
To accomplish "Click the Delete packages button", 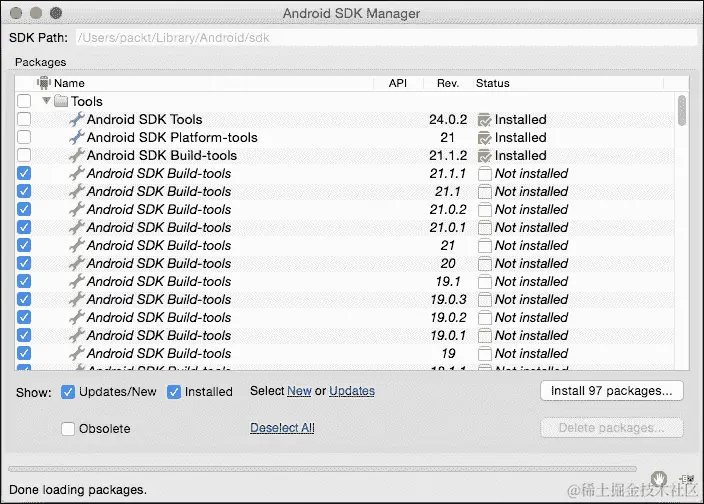I will click(612, 428).
